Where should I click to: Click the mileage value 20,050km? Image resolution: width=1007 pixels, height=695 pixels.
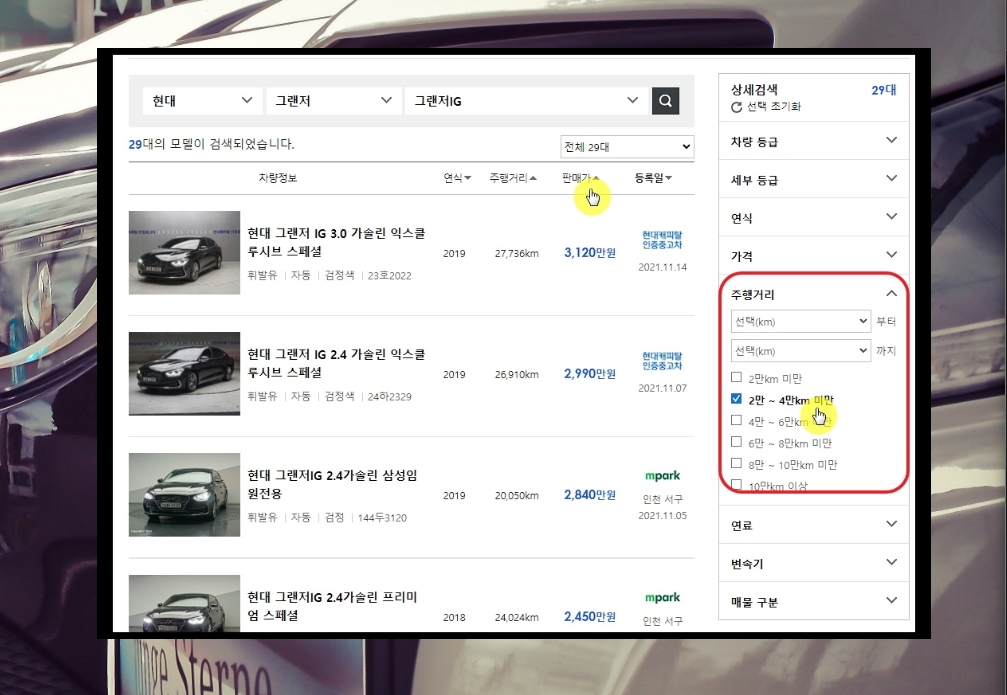tap(516, 496)
